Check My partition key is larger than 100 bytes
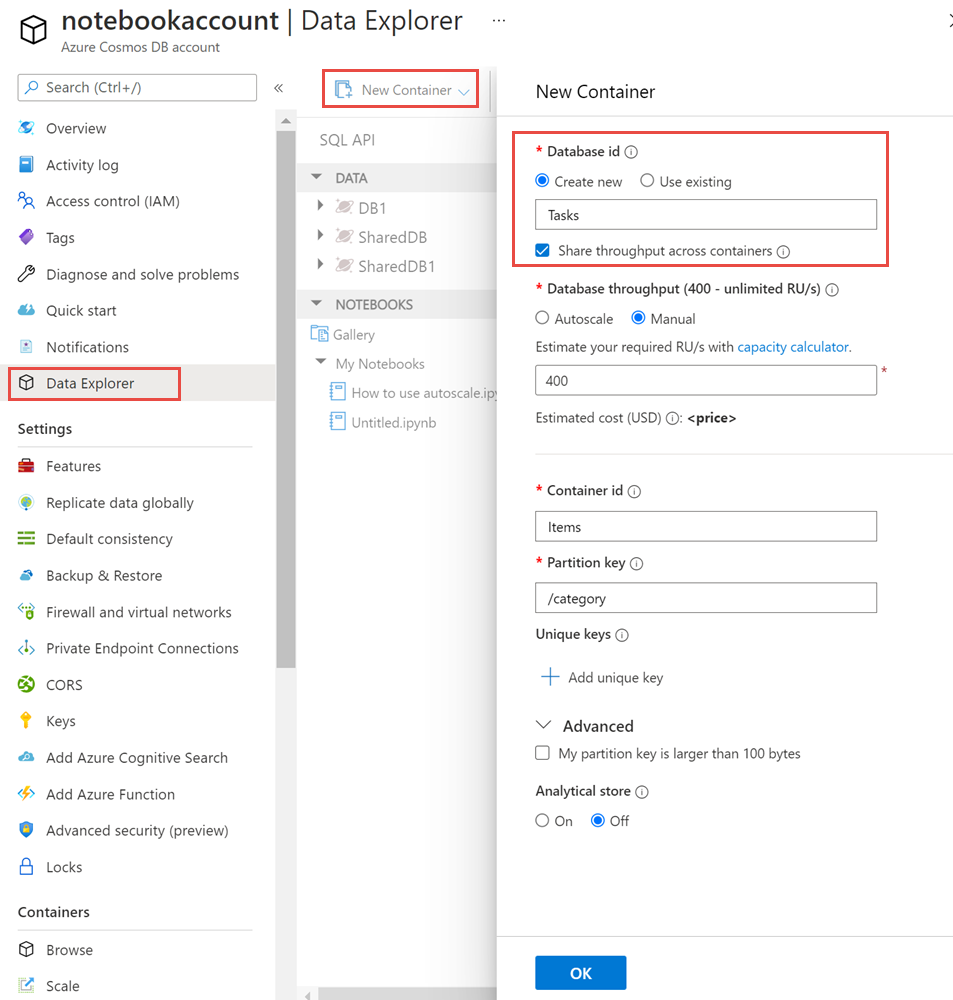The width and height of the screenshot is (953, 1000). (542, 753)
